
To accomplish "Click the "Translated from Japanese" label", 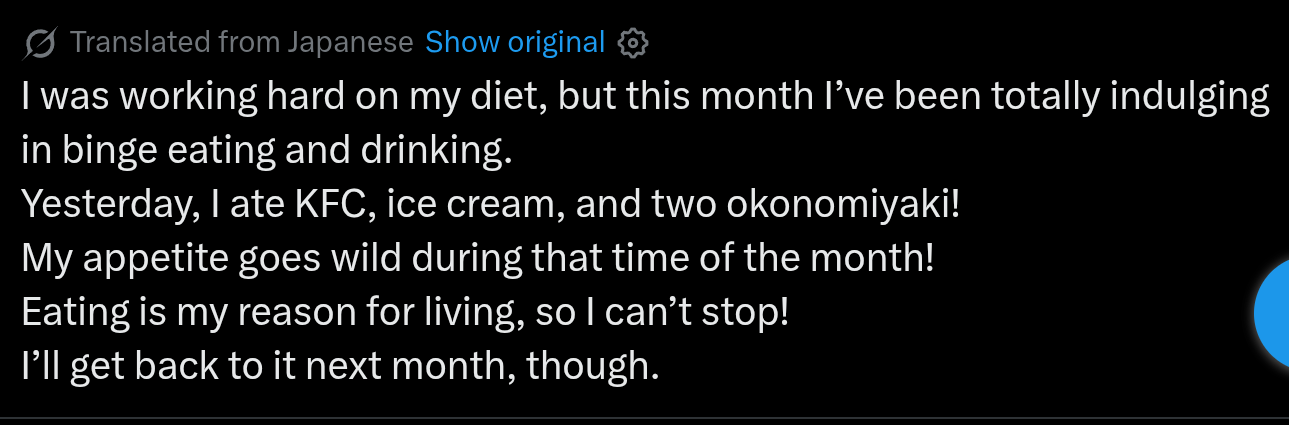I will point(242,43).
